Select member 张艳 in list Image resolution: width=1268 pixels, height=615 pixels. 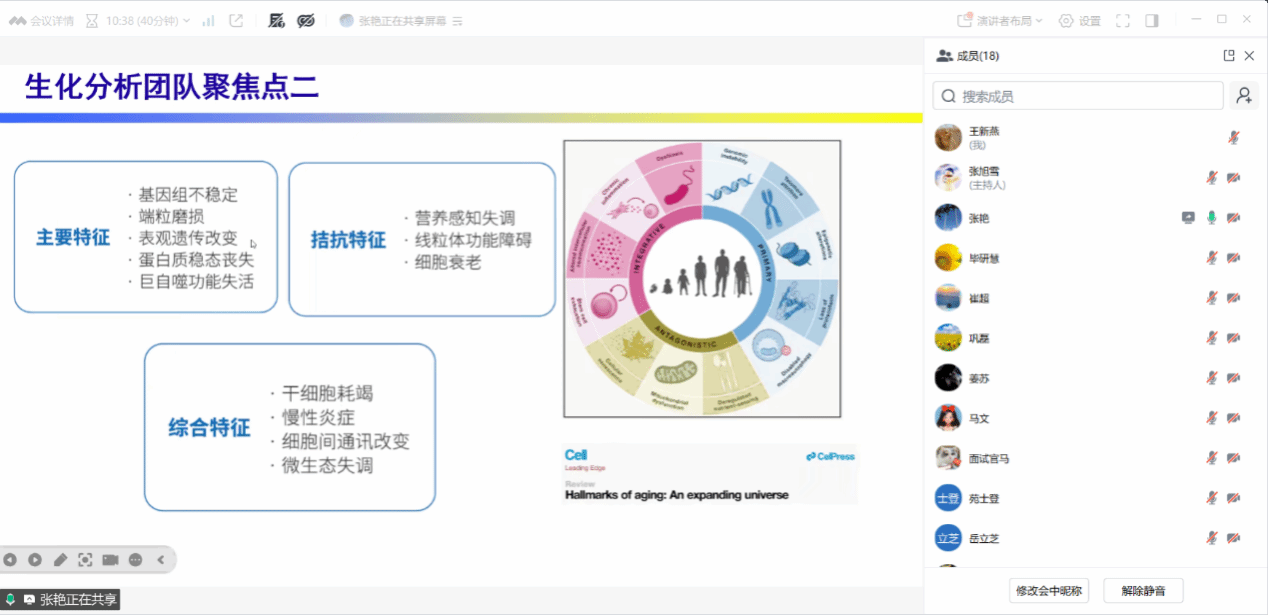pos(1095,217)
